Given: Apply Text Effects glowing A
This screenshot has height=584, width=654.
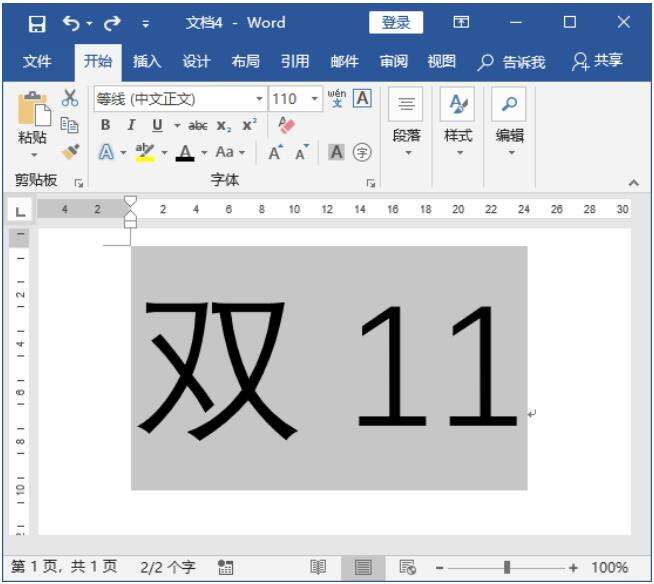Looking at the screenshot, I should pos(106,152).
